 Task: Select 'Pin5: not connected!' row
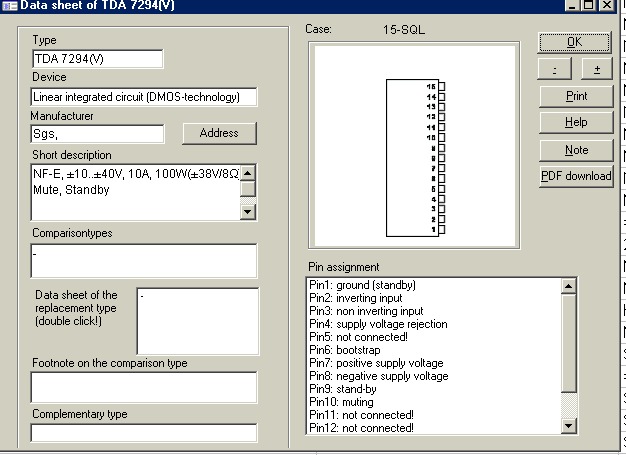pyautogui.click(x=434, y=337)
